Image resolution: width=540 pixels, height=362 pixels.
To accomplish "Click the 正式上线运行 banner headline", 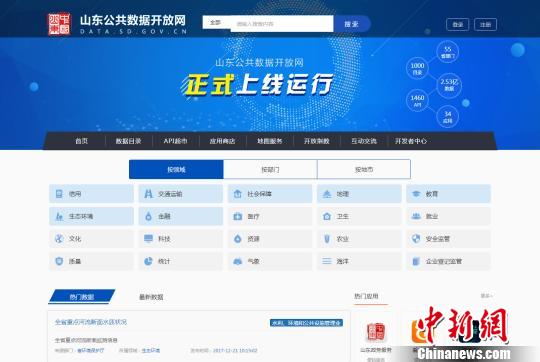I will click(x=258, y=84).
